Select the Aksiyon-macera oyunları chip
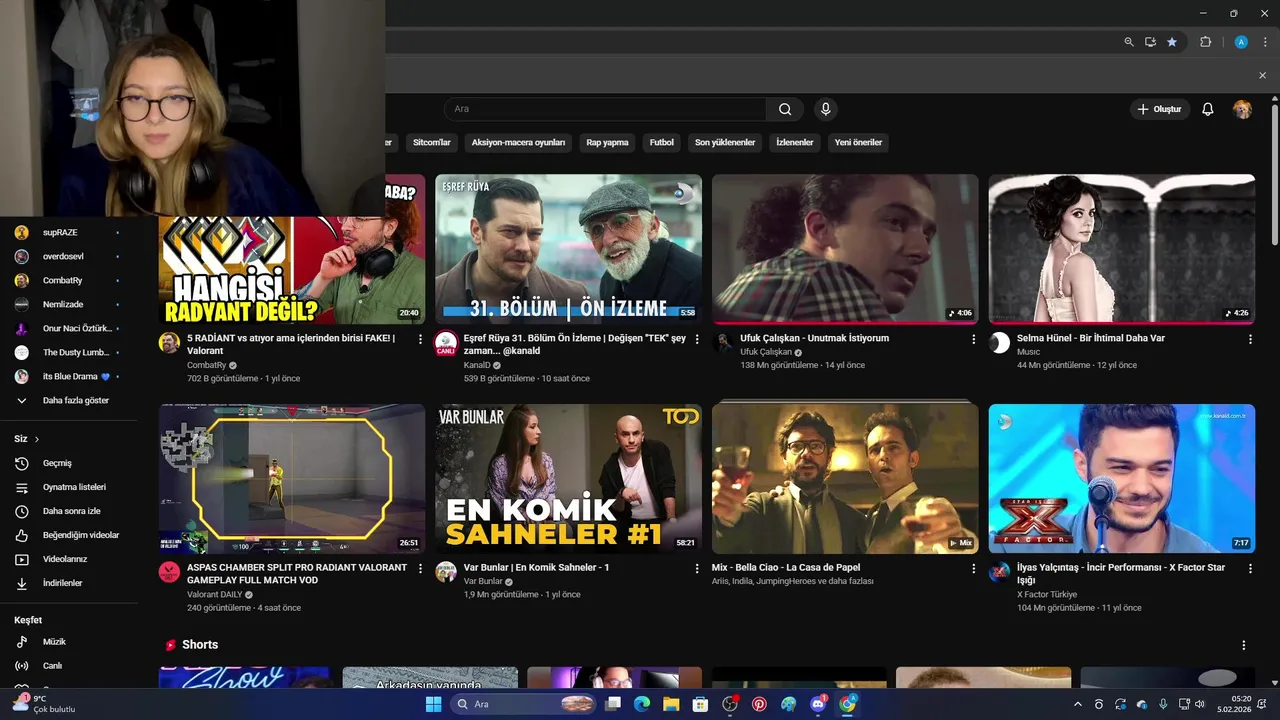The height and width of the screenshot is (720, 1280). tap(518, 142)
